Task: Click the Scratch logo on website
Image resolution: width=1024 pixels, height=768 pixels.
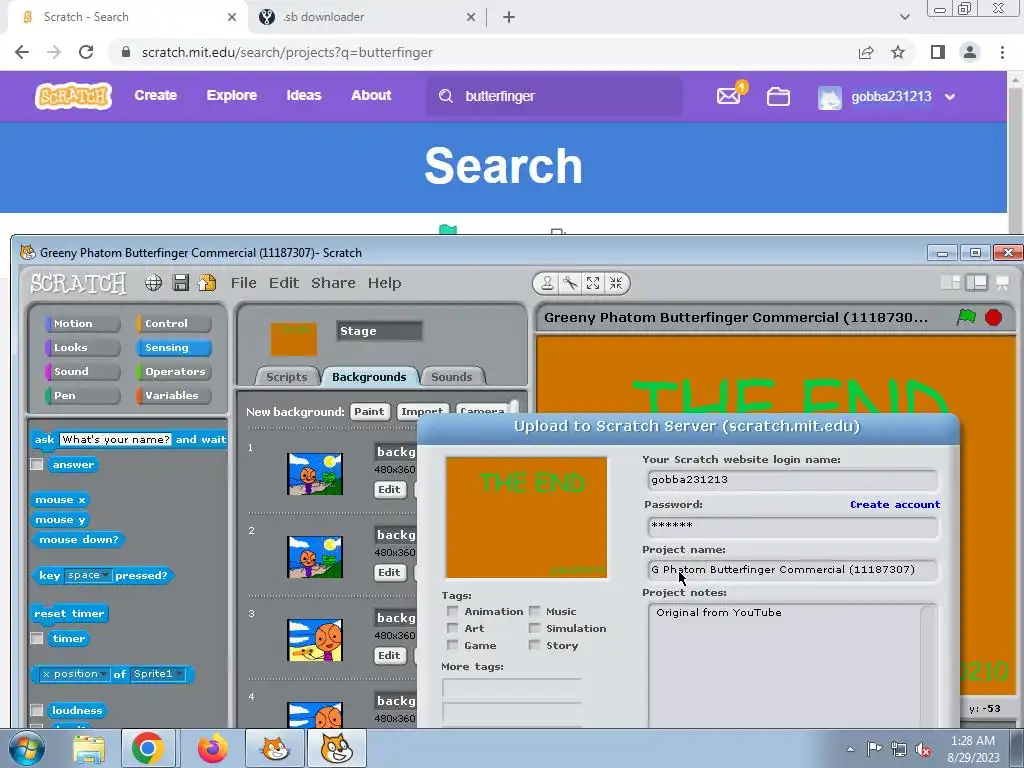Action: (x=73, y=95)
